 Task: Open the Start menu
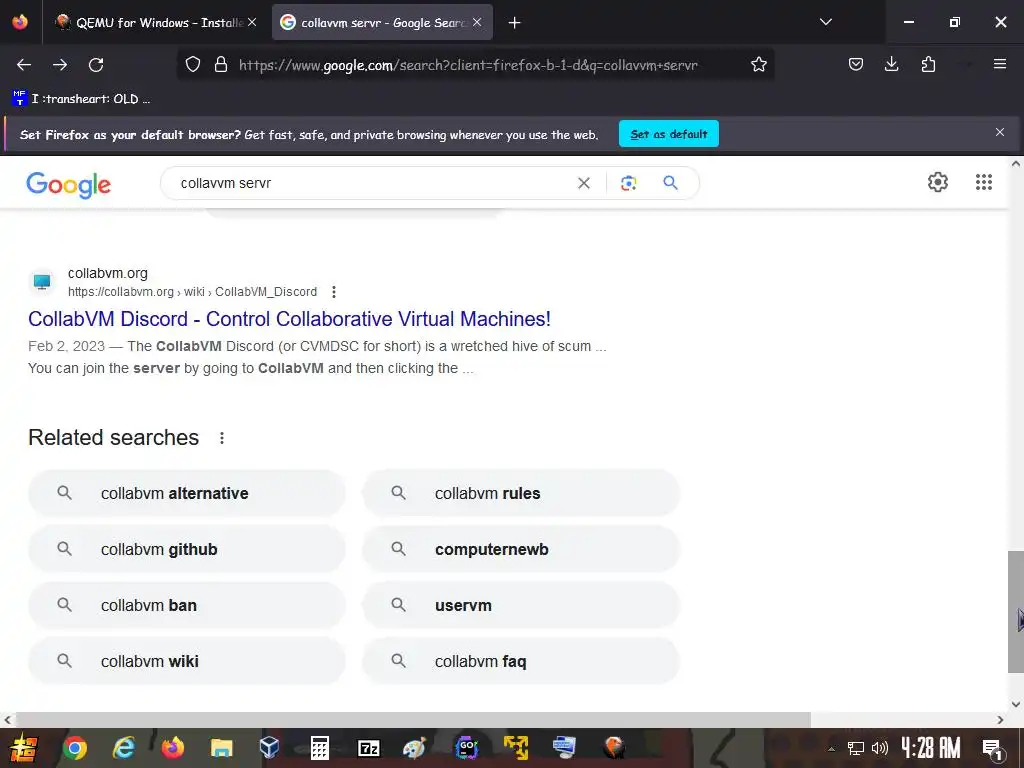[22, 747]
